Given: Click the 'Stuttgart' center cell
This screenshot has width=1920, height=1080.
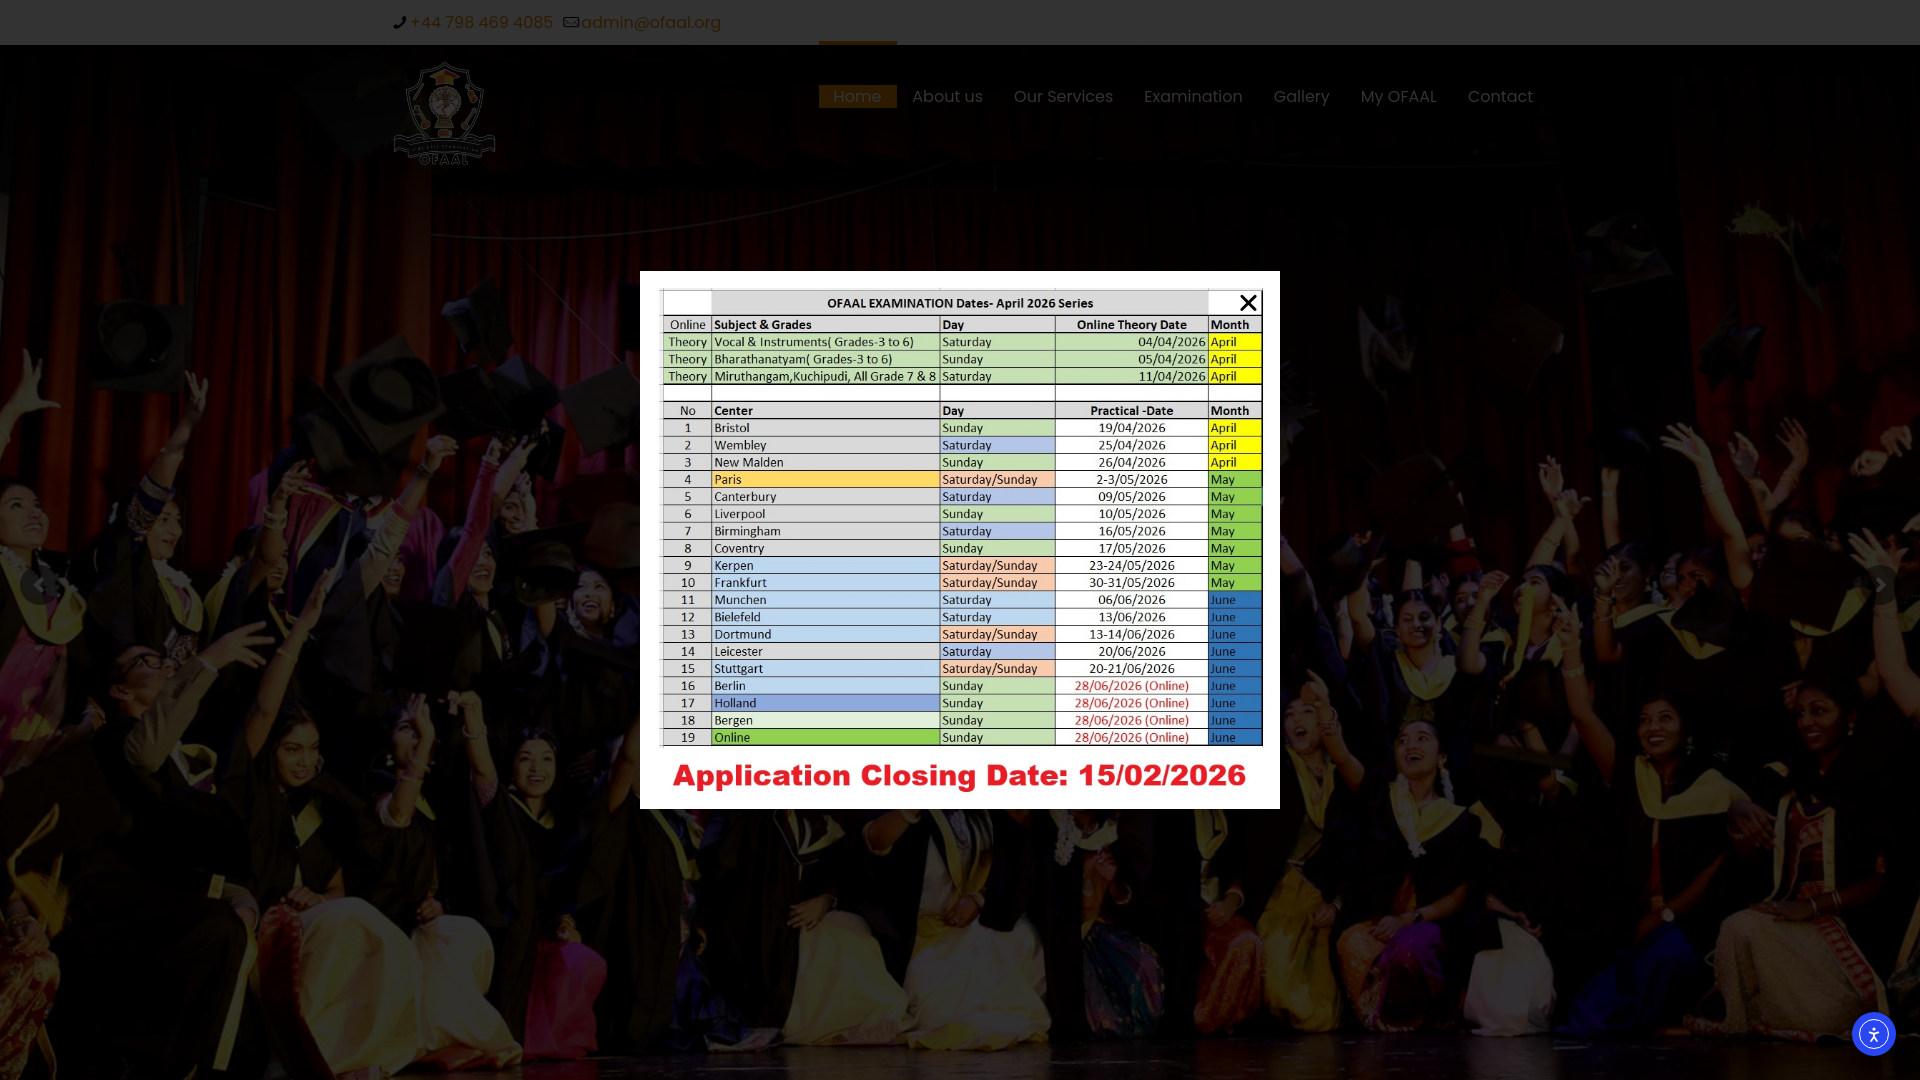Looking at the screenshot, I should (x=825, y=669).
